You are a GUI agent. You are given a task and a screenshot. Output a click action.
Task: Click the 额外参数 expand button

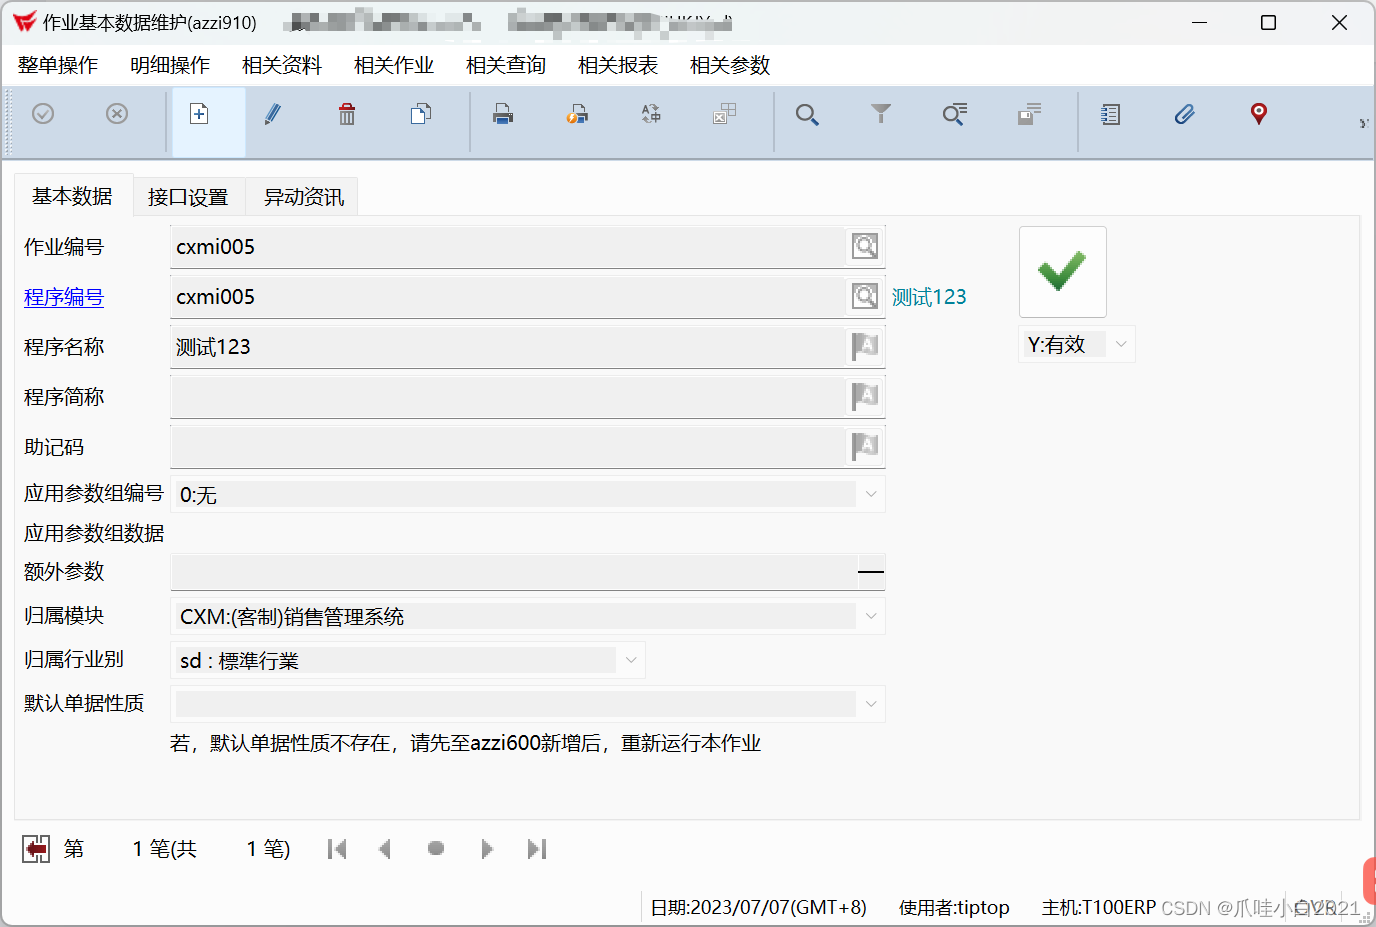tap(871, 572)
